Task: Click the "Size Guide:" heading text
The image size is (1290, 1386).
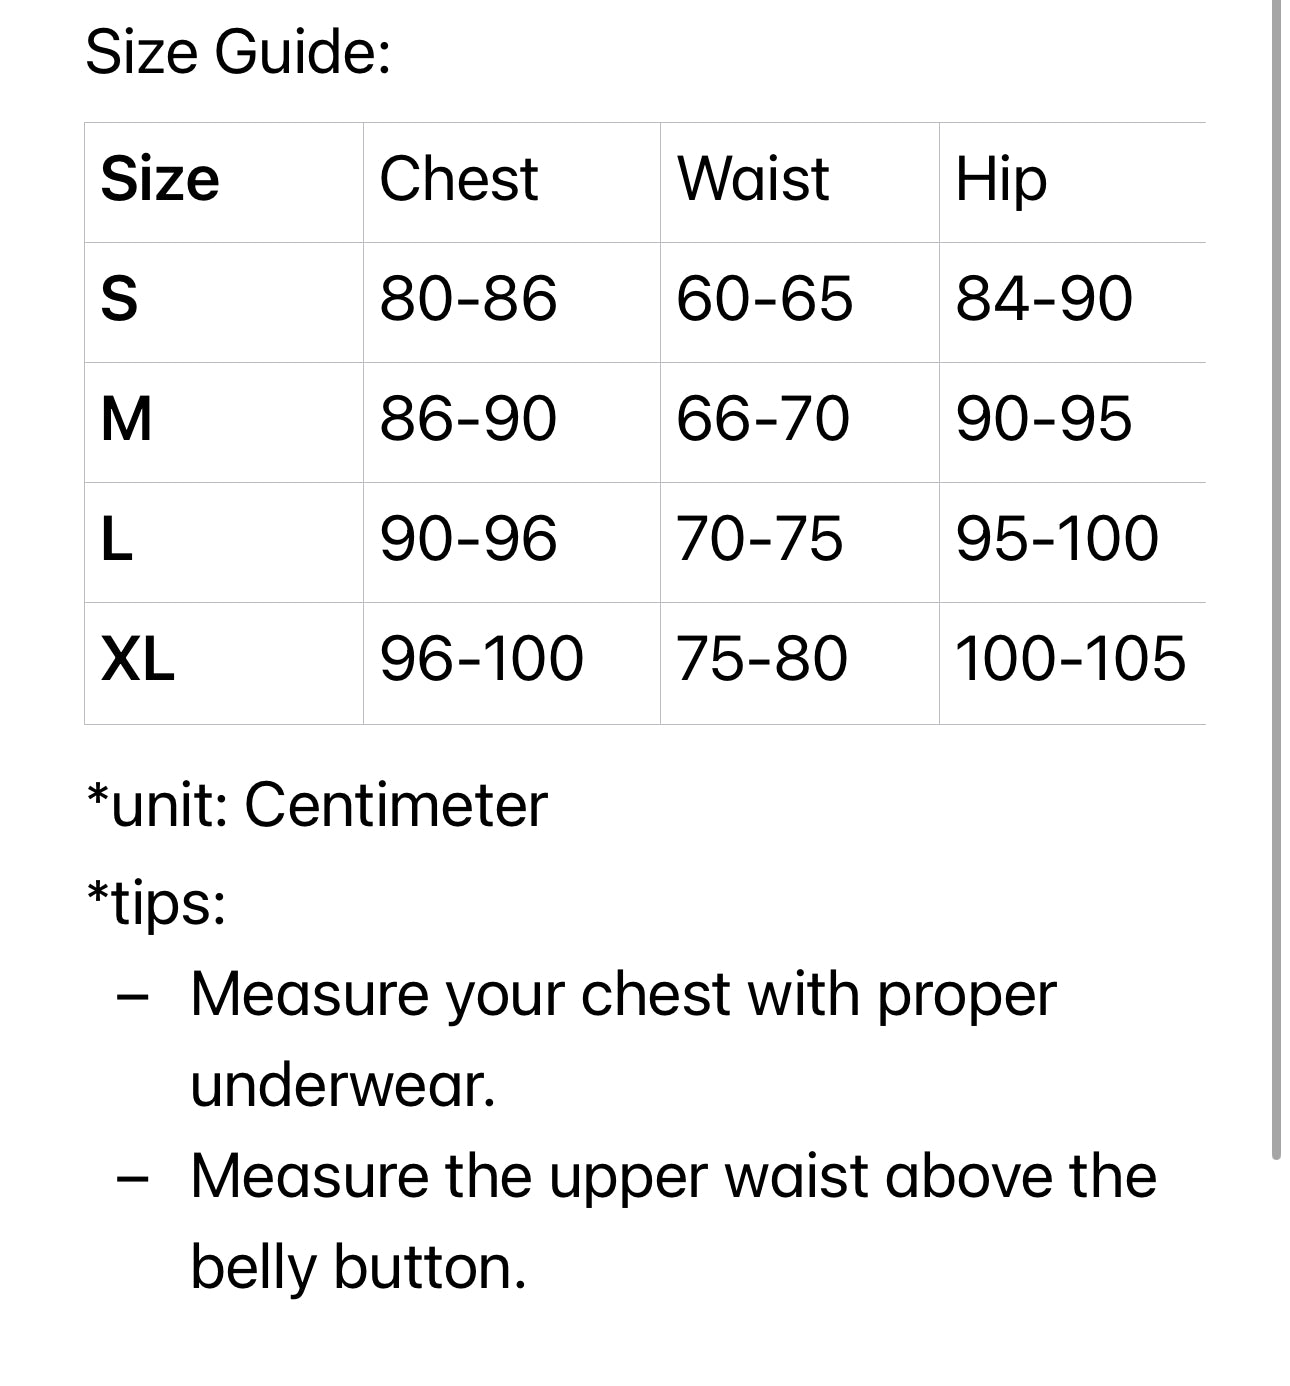Action: click(238, 52)
